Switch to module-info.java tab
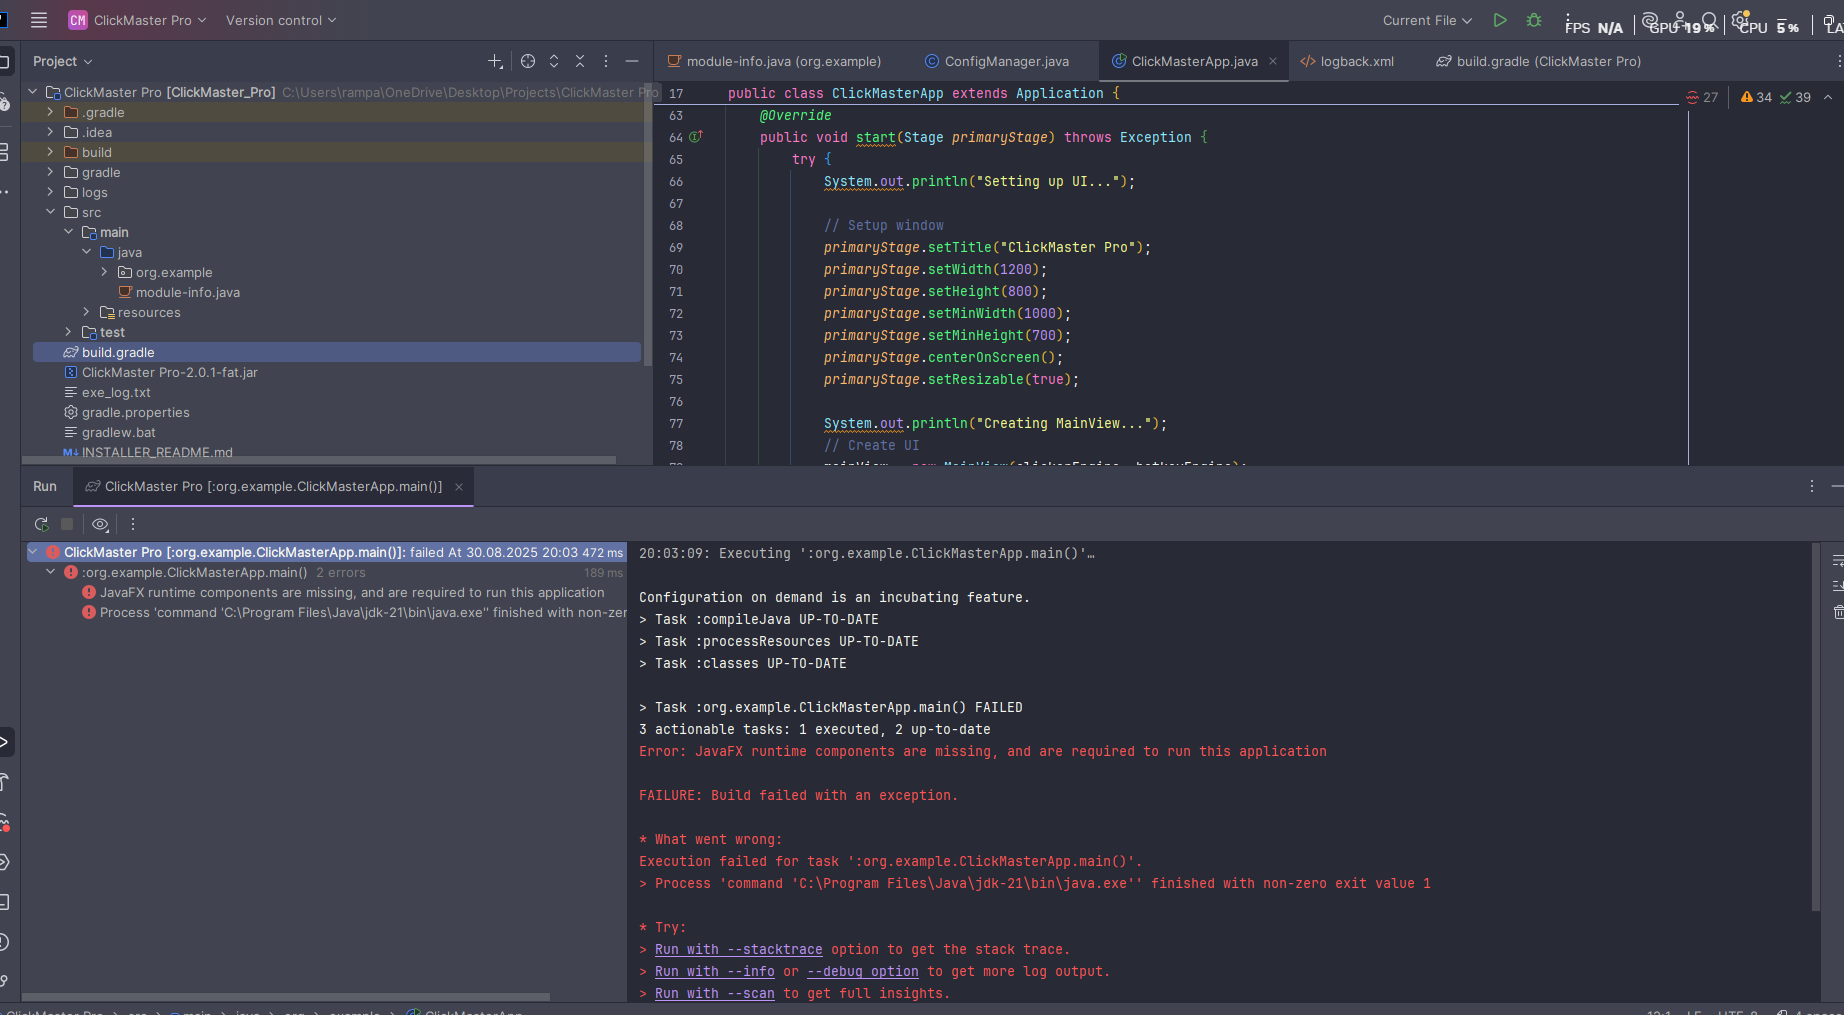The height and width of the screenshot is (1015, 1844). click(x=774, y=61)
